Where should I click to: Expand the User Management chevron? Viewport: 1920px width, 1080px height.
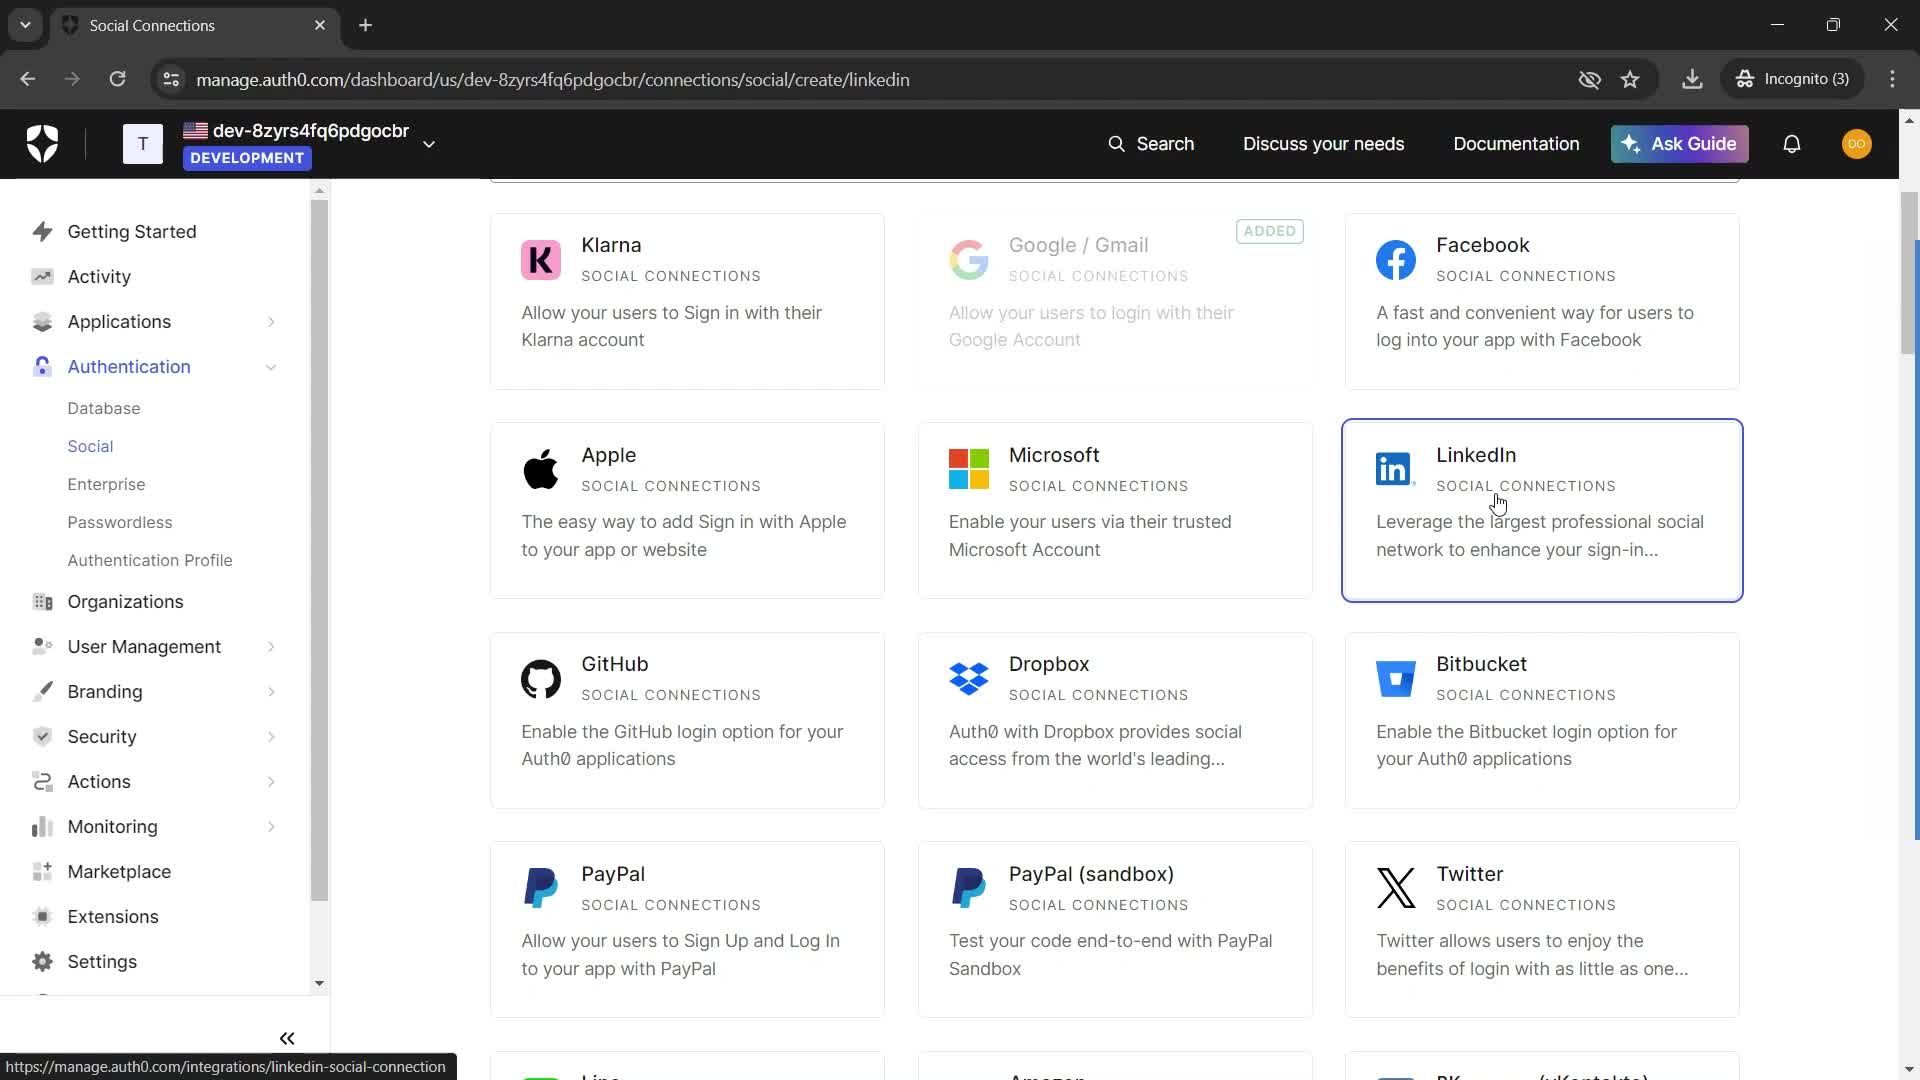(271, 647)
